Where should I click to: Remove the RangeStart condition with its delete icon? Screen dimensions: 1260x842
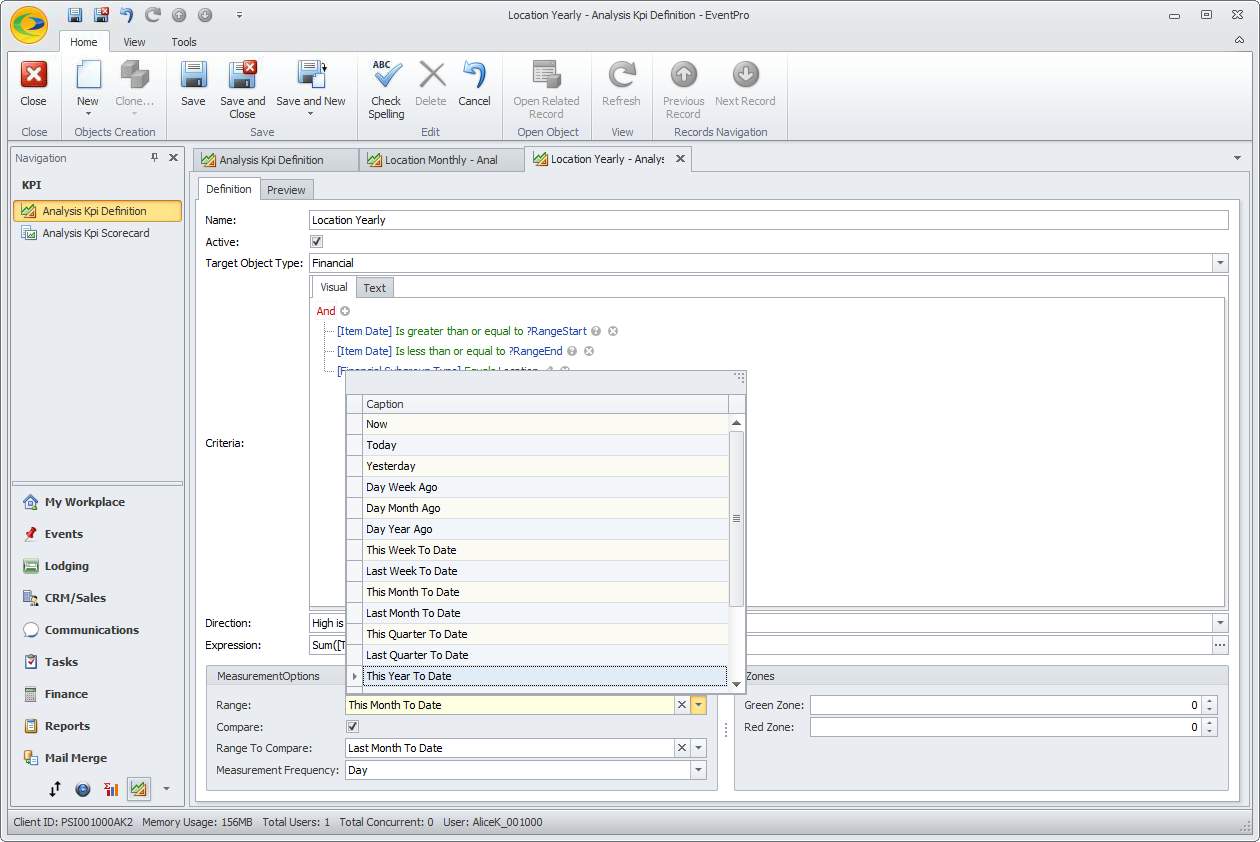point(613,331)
